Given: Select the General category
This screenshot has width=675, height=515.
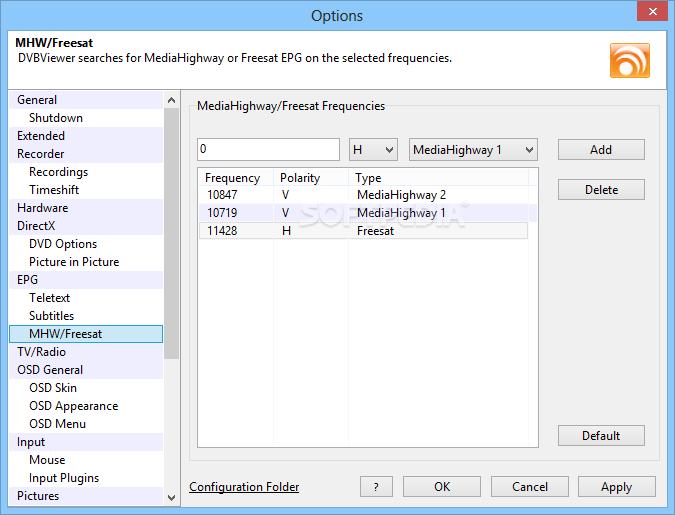Looking at the screenshot, I should [86, 100].
